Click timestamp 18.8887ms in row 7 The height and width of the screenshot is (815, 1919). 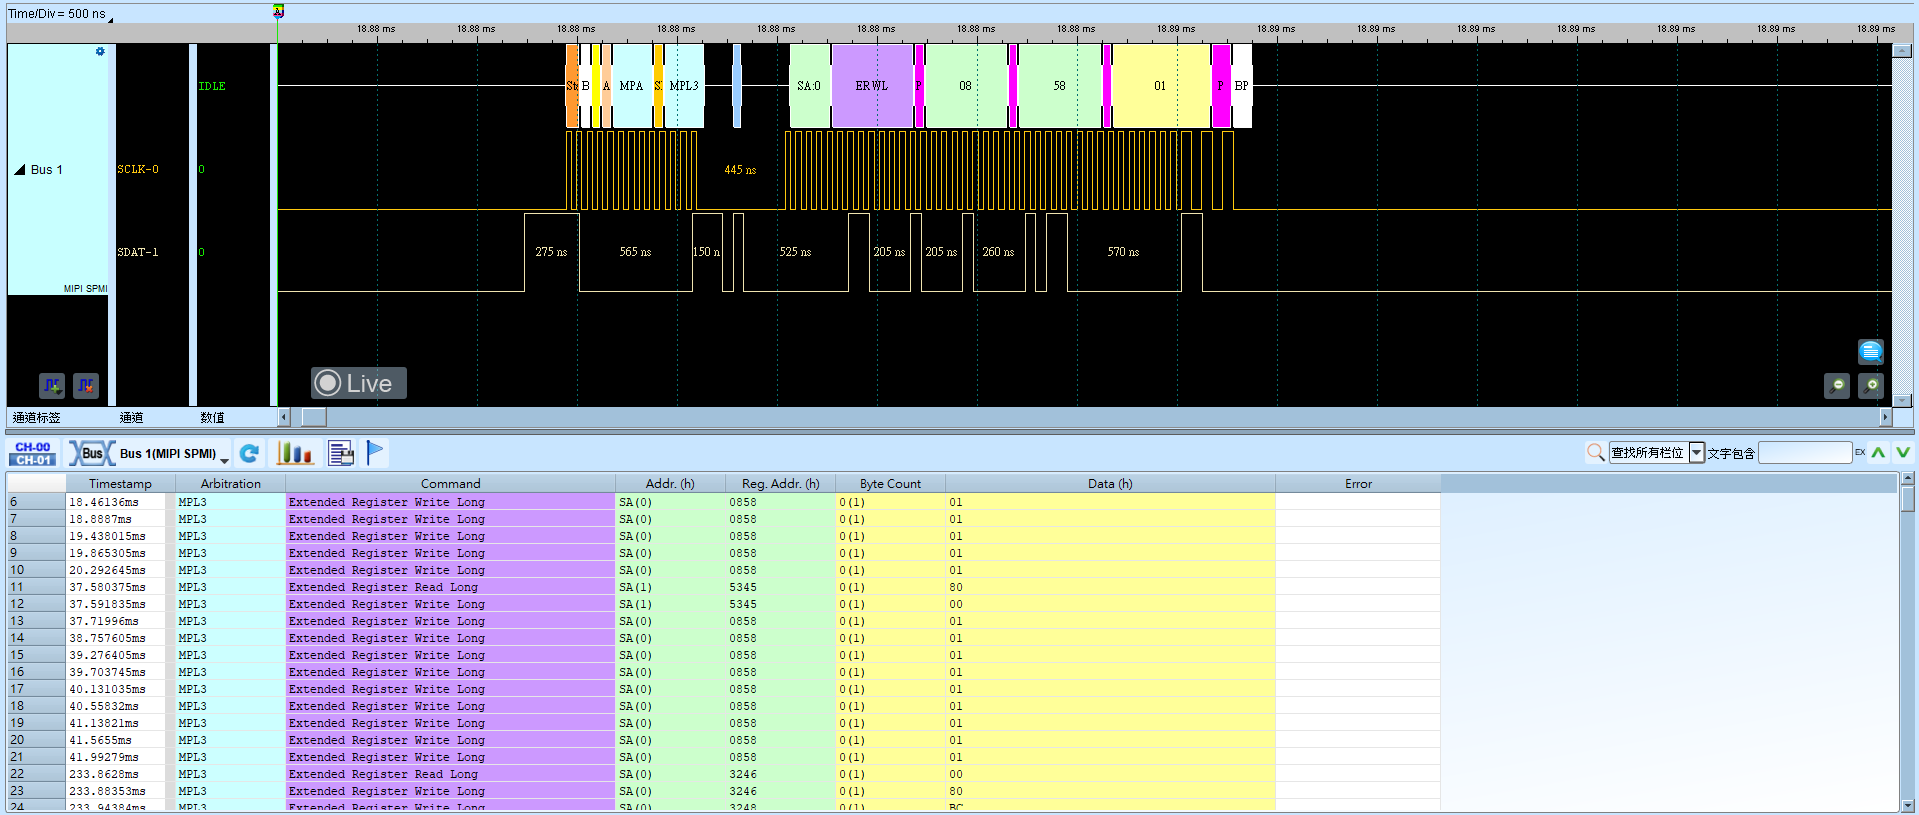pyautogui.click(x=100, y=519)
